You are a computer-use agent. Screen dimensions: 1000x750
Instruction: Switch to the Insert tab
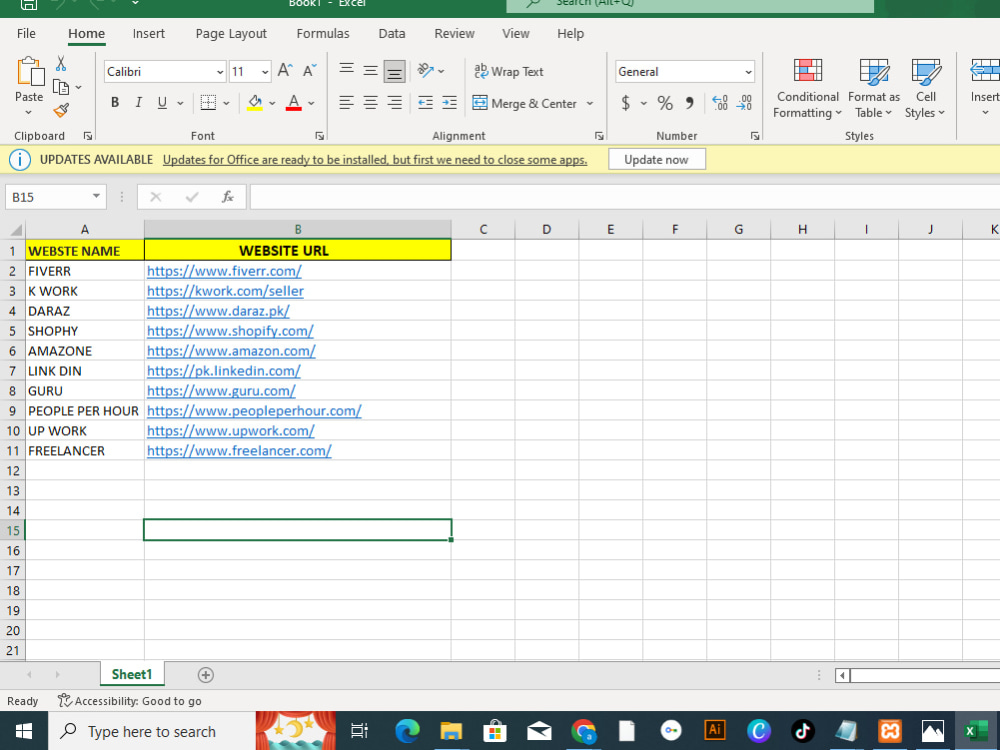point(149,34)
